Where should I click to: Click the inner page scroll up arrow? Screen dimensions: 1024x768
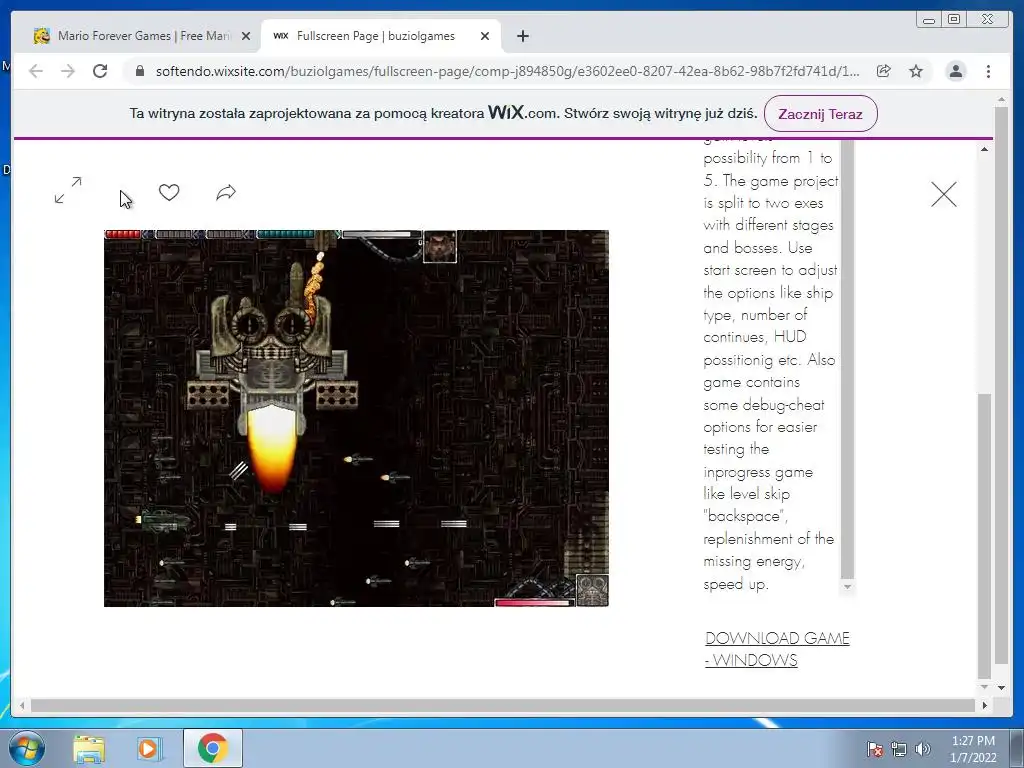[x=984, y=150]
